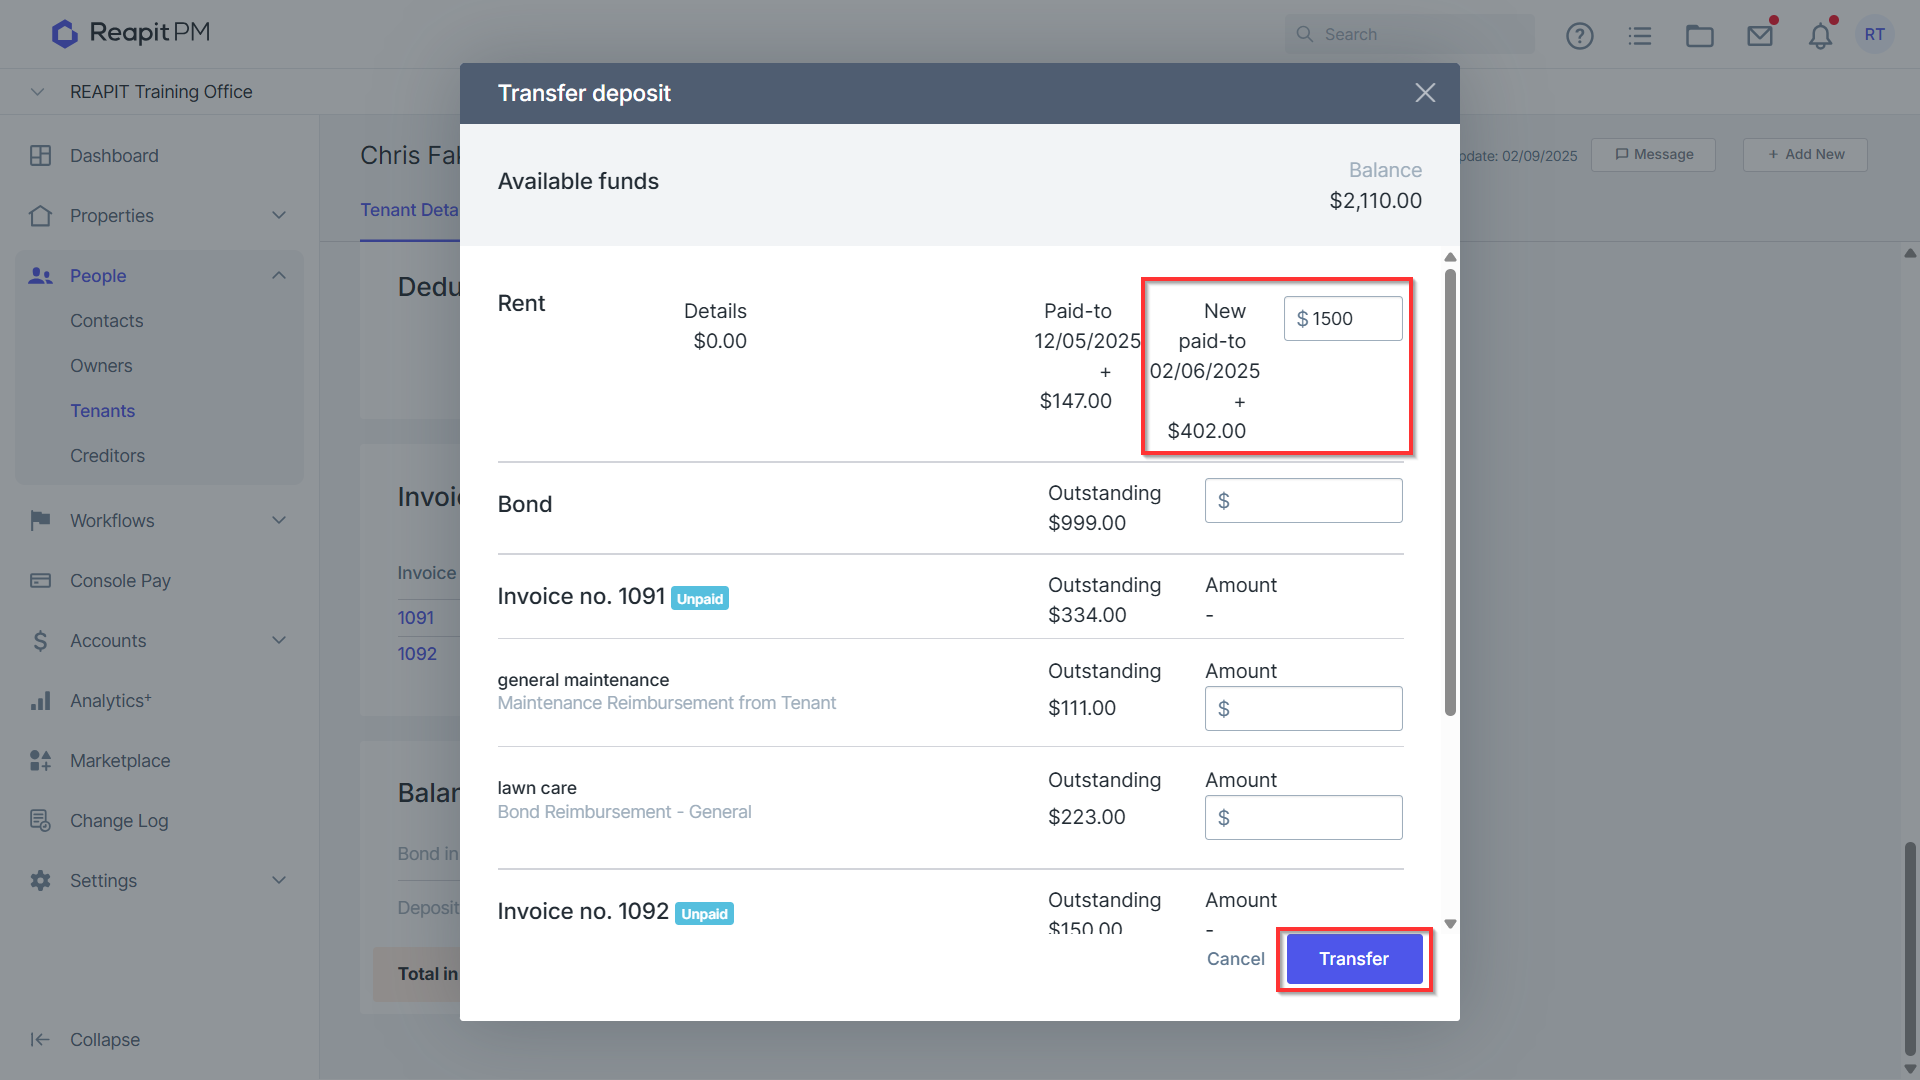1920x1080 pixels.
Task: Collapse the People menu chevron
Action: tap(279, 276)
